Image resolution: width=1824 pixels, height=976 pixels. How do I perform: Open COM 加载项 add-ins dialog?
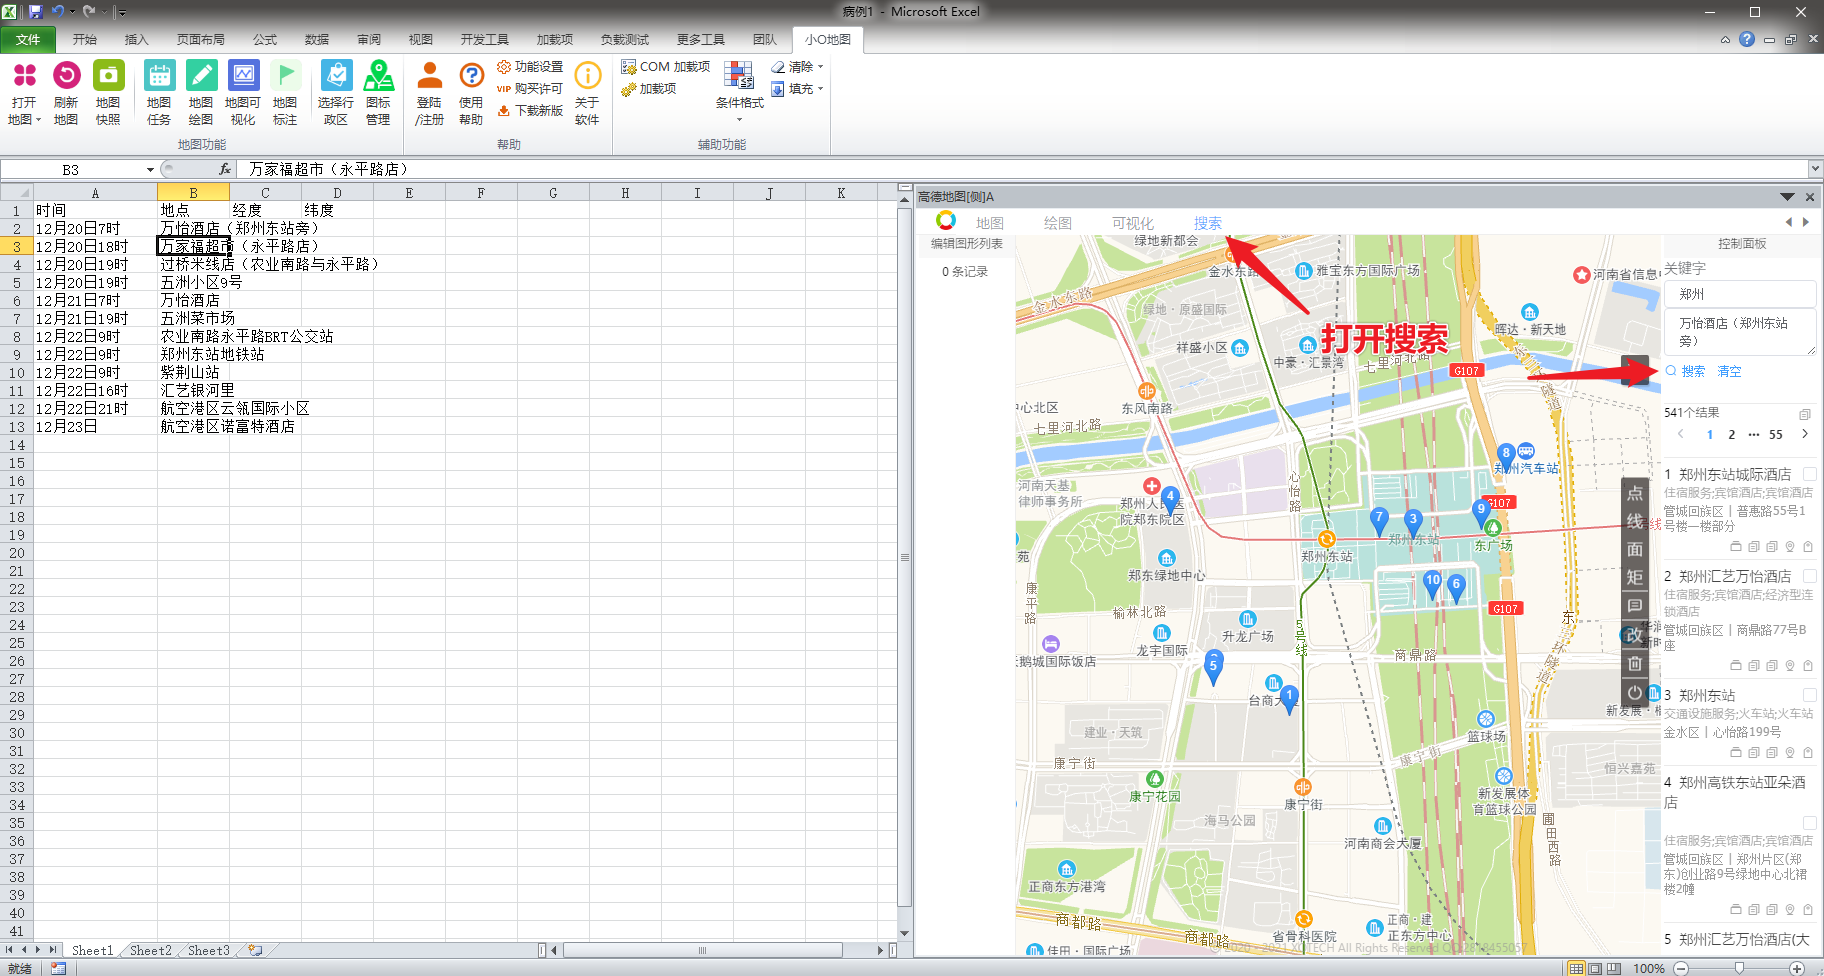click(x=665, y=67)
